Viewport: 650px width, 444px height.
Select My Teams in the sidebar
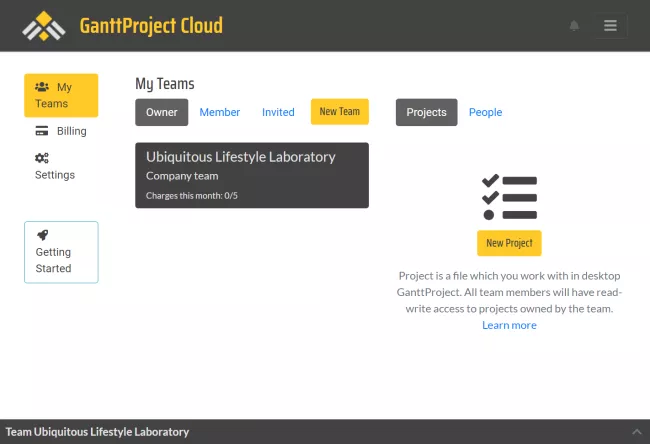pos(61,95)
